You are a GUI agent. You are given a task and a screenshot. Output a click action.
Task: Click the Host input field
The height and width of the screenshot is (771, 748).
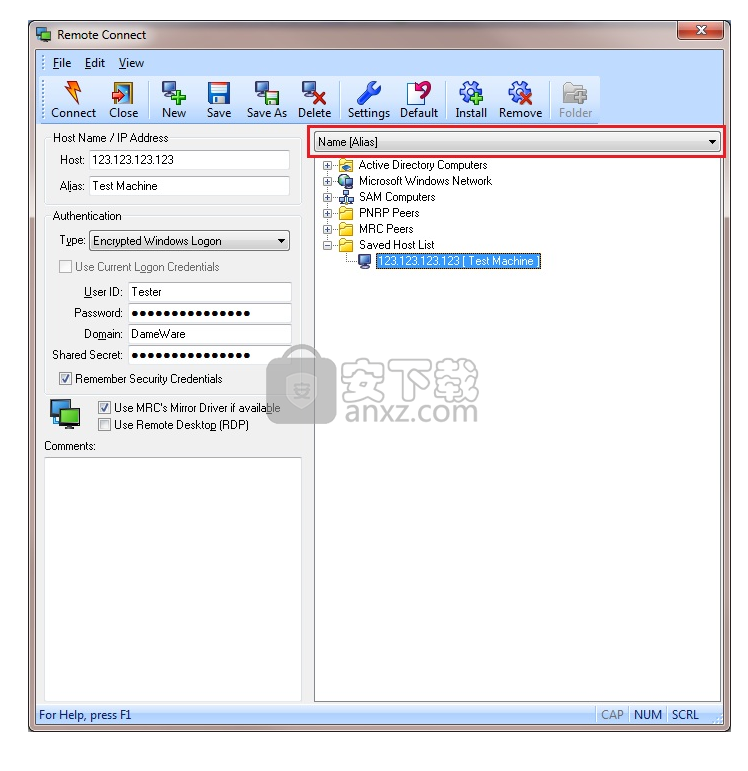pos(189,160)
